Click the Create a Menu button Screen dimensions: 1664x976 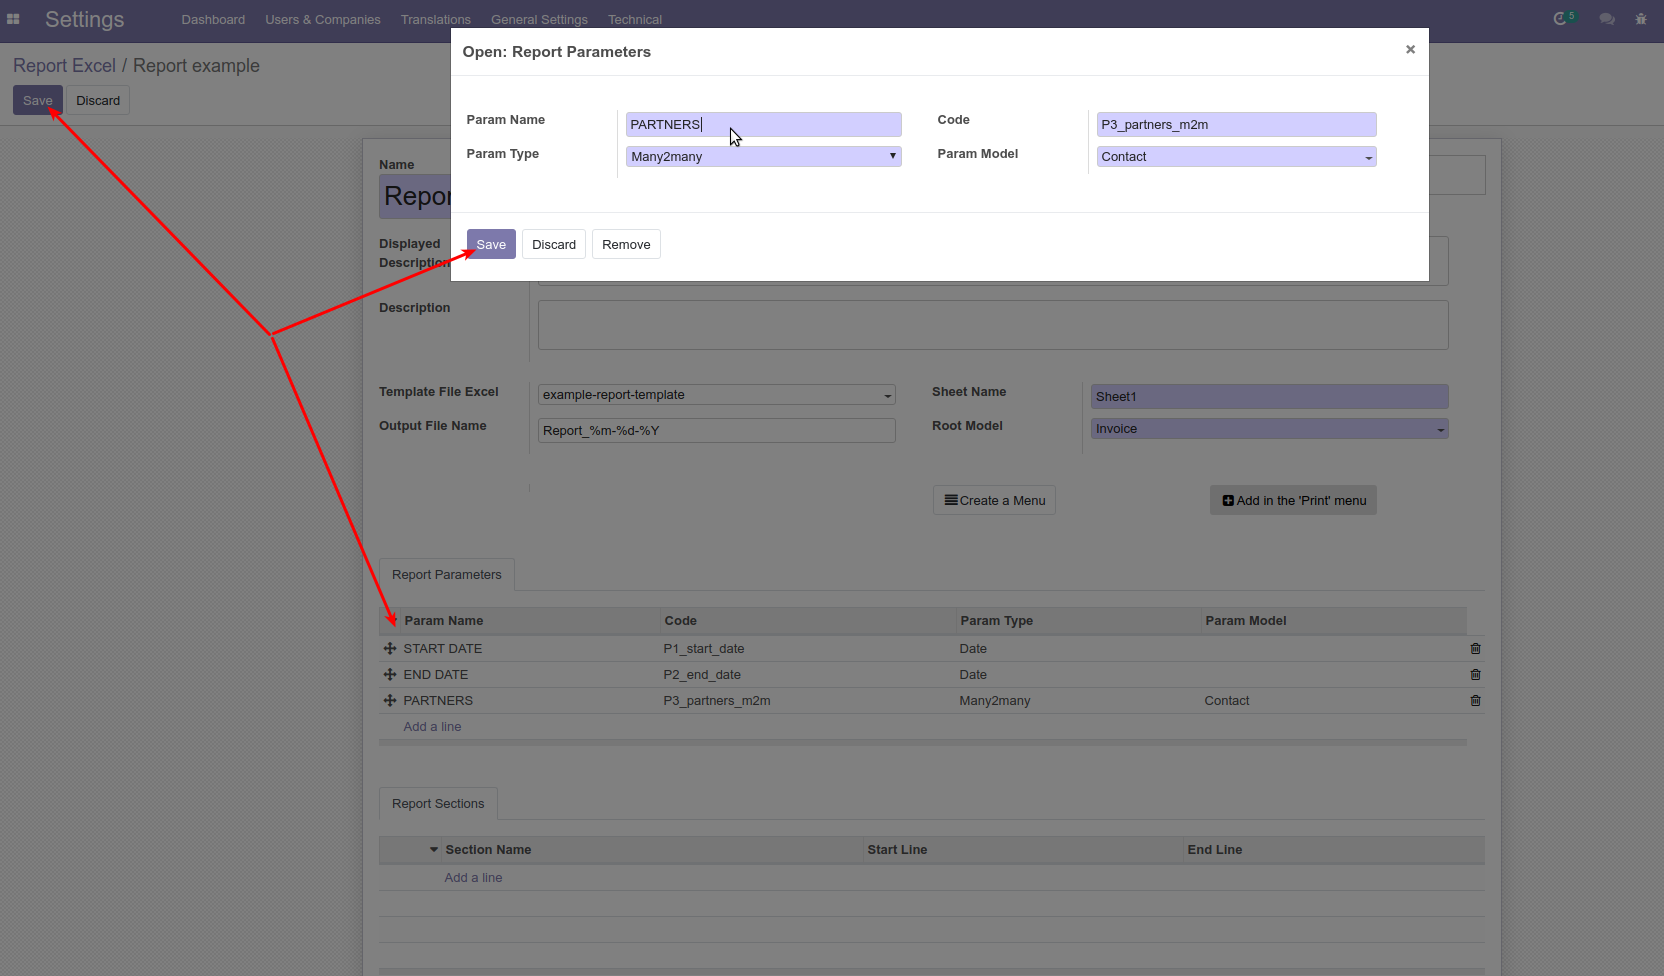(994, 501)
